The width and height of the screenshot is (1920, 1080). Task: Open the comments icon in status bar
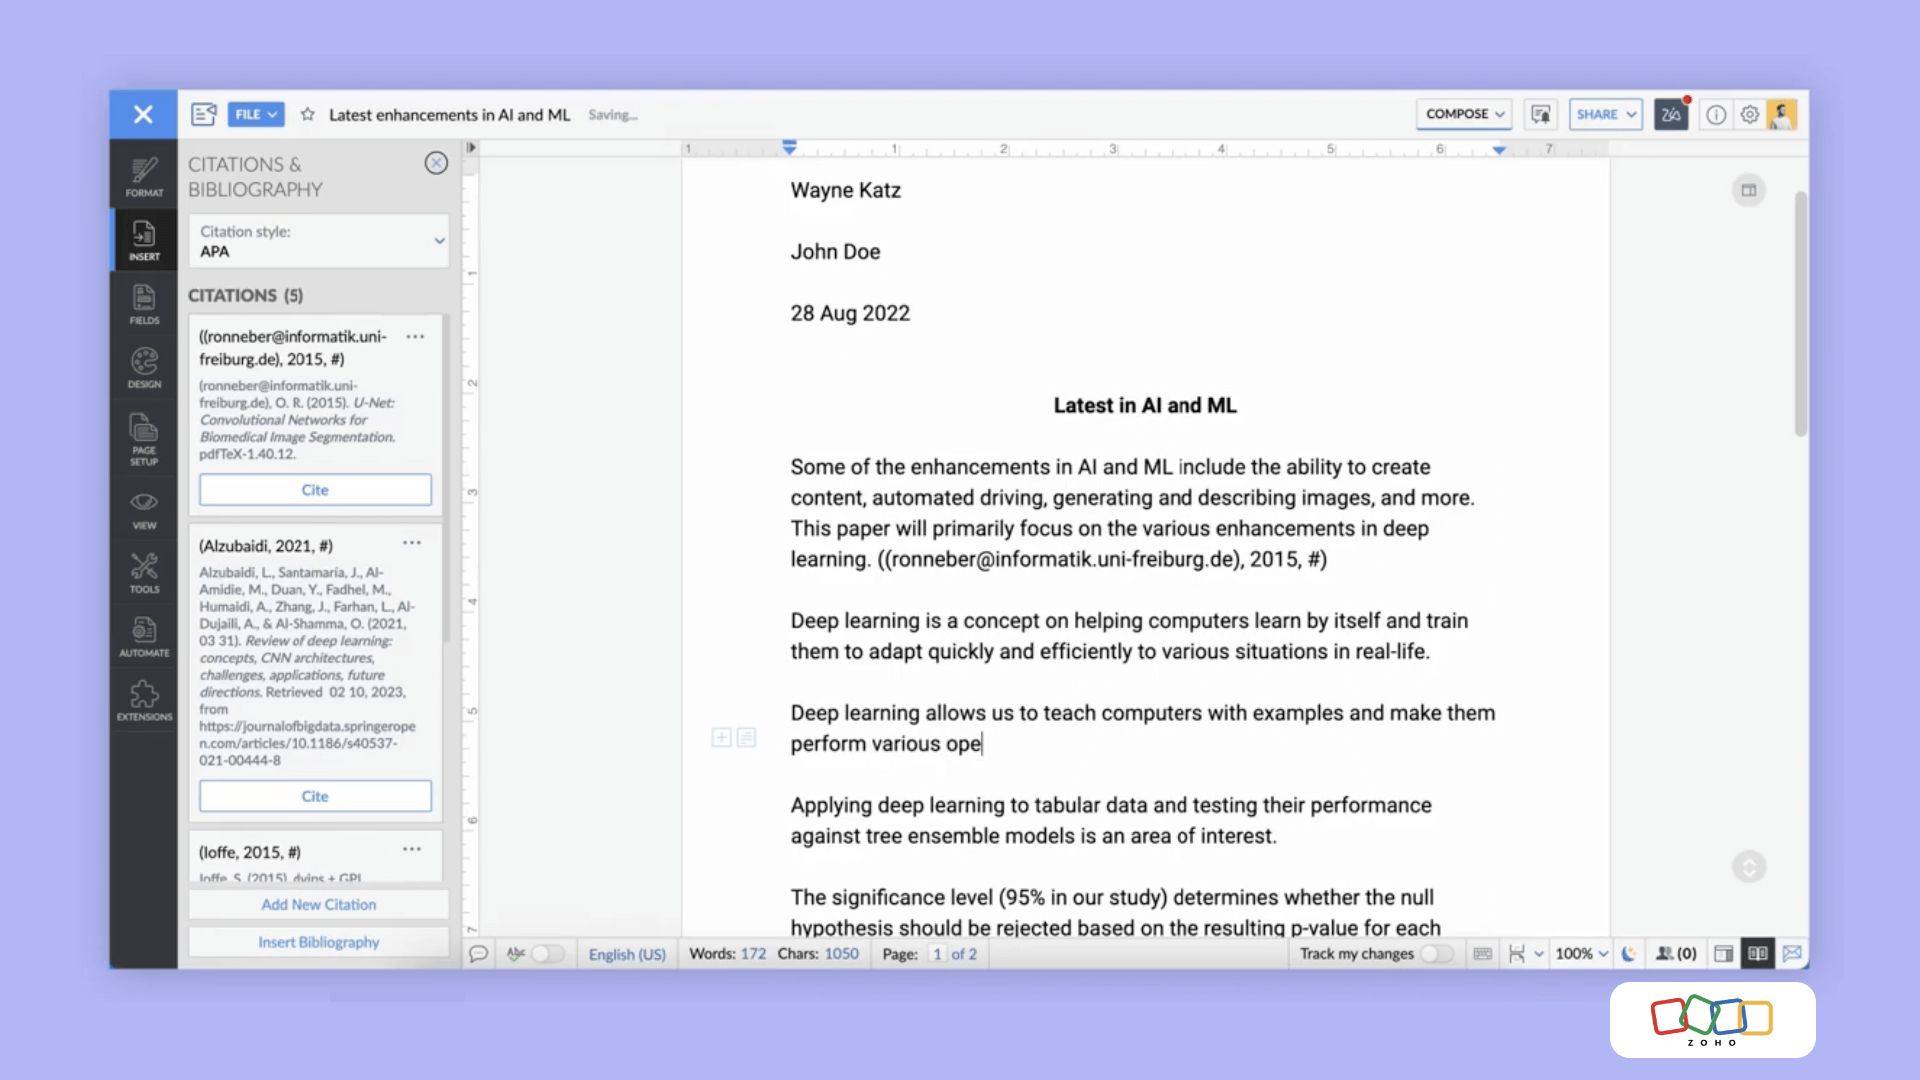(479, 954)
